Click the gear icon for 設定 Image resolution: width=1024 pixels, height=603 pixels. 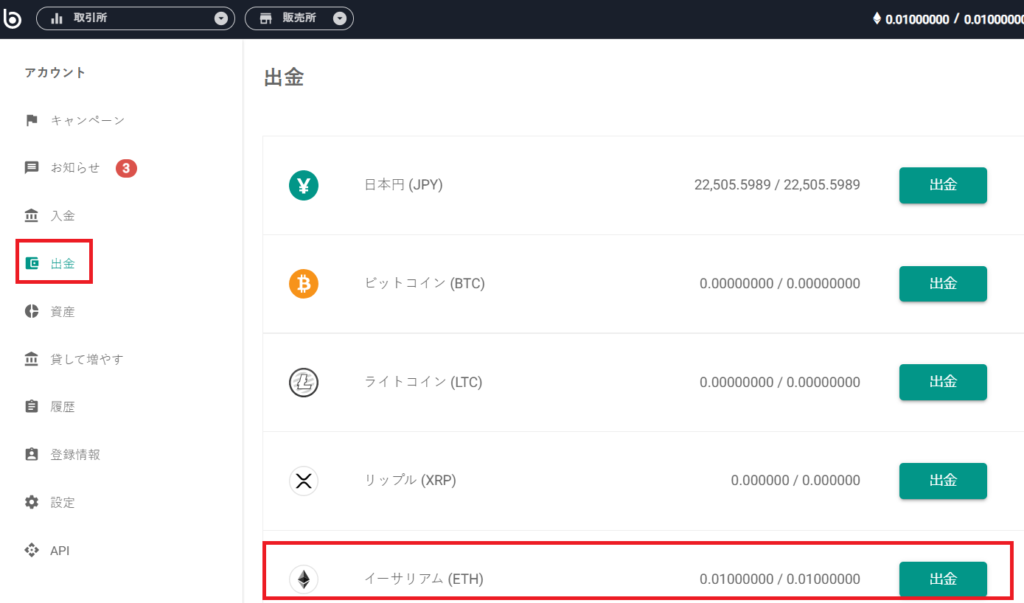[x=31, y=502]
